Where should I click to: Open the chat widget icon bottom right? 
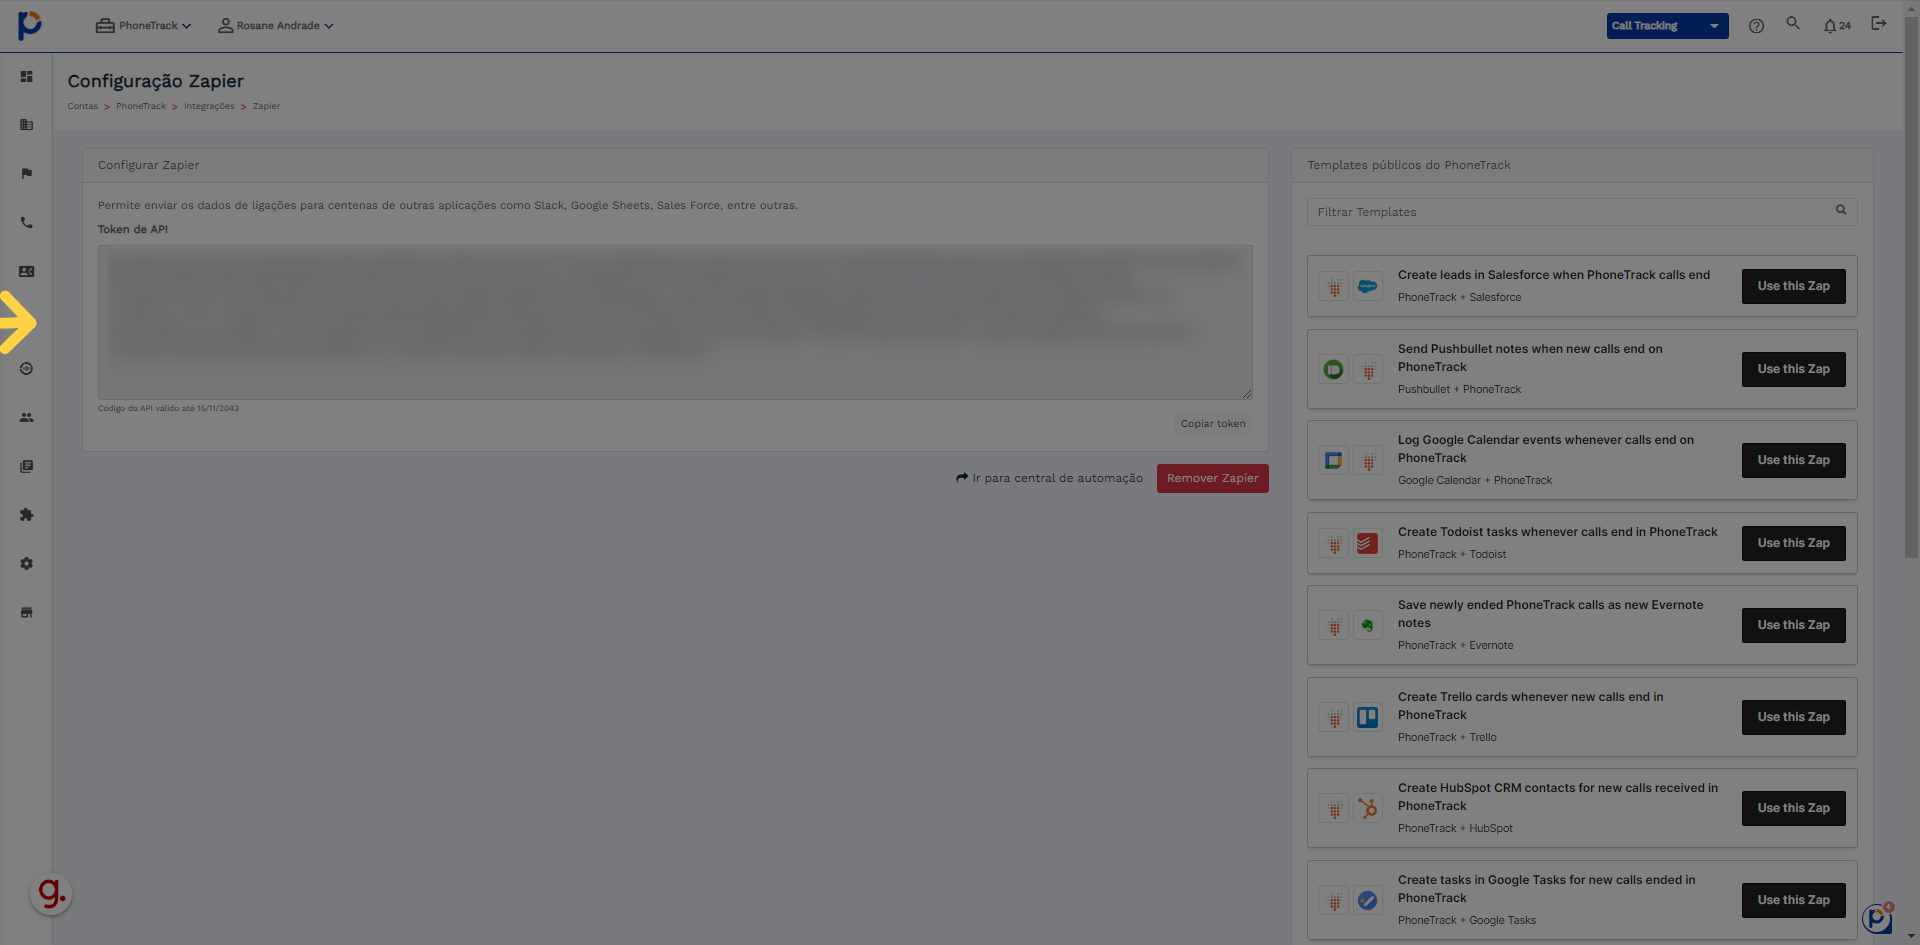click(x=1878, y=918)
